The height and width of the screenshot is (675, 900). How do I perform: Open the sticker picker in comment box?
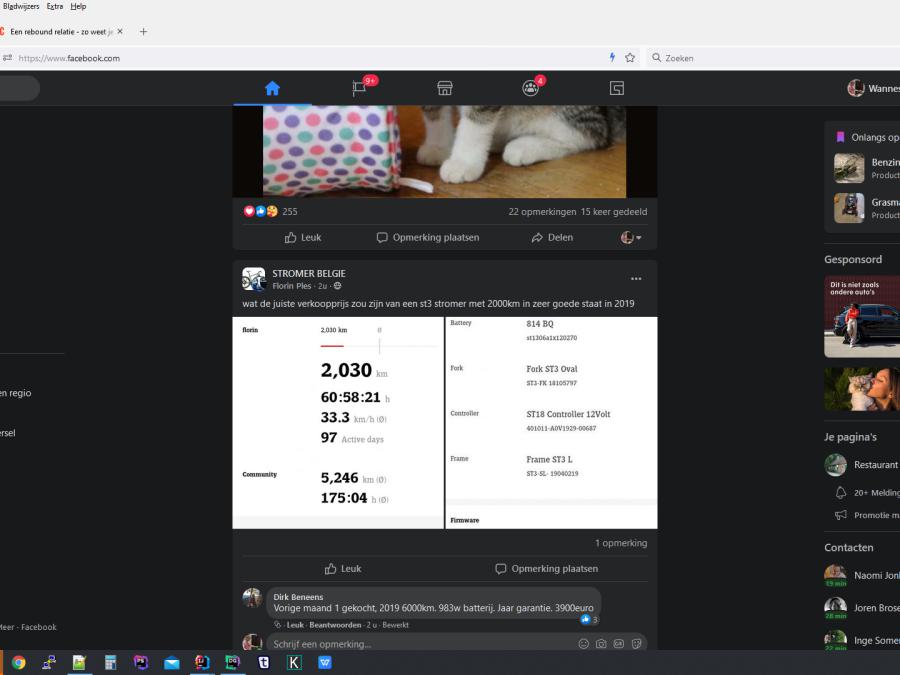636,644
